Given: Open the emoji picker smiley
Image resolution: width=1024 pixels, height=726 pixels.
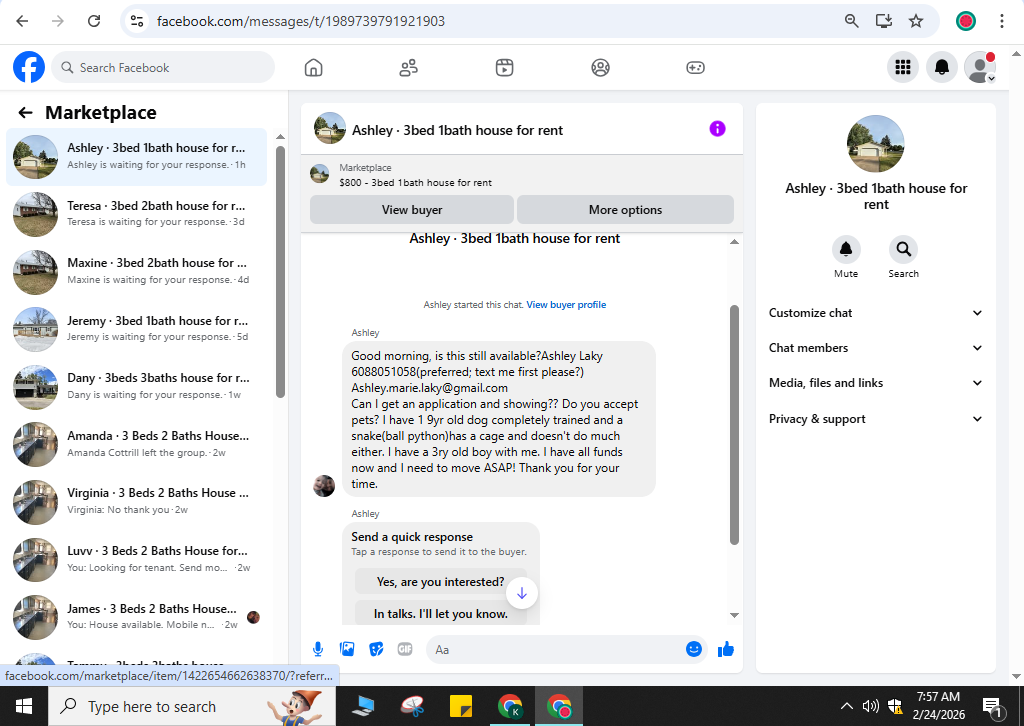Looking at the screenshot, I should [x=694, y=649].
